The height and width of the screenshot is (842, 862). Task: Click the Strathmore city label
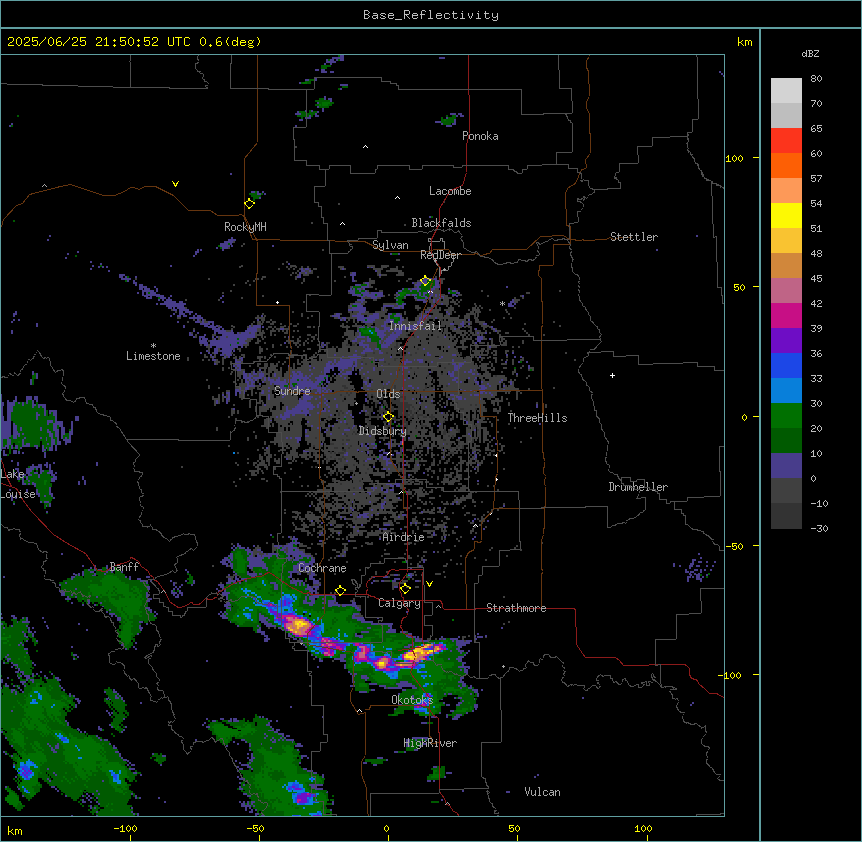click(516, 608)
